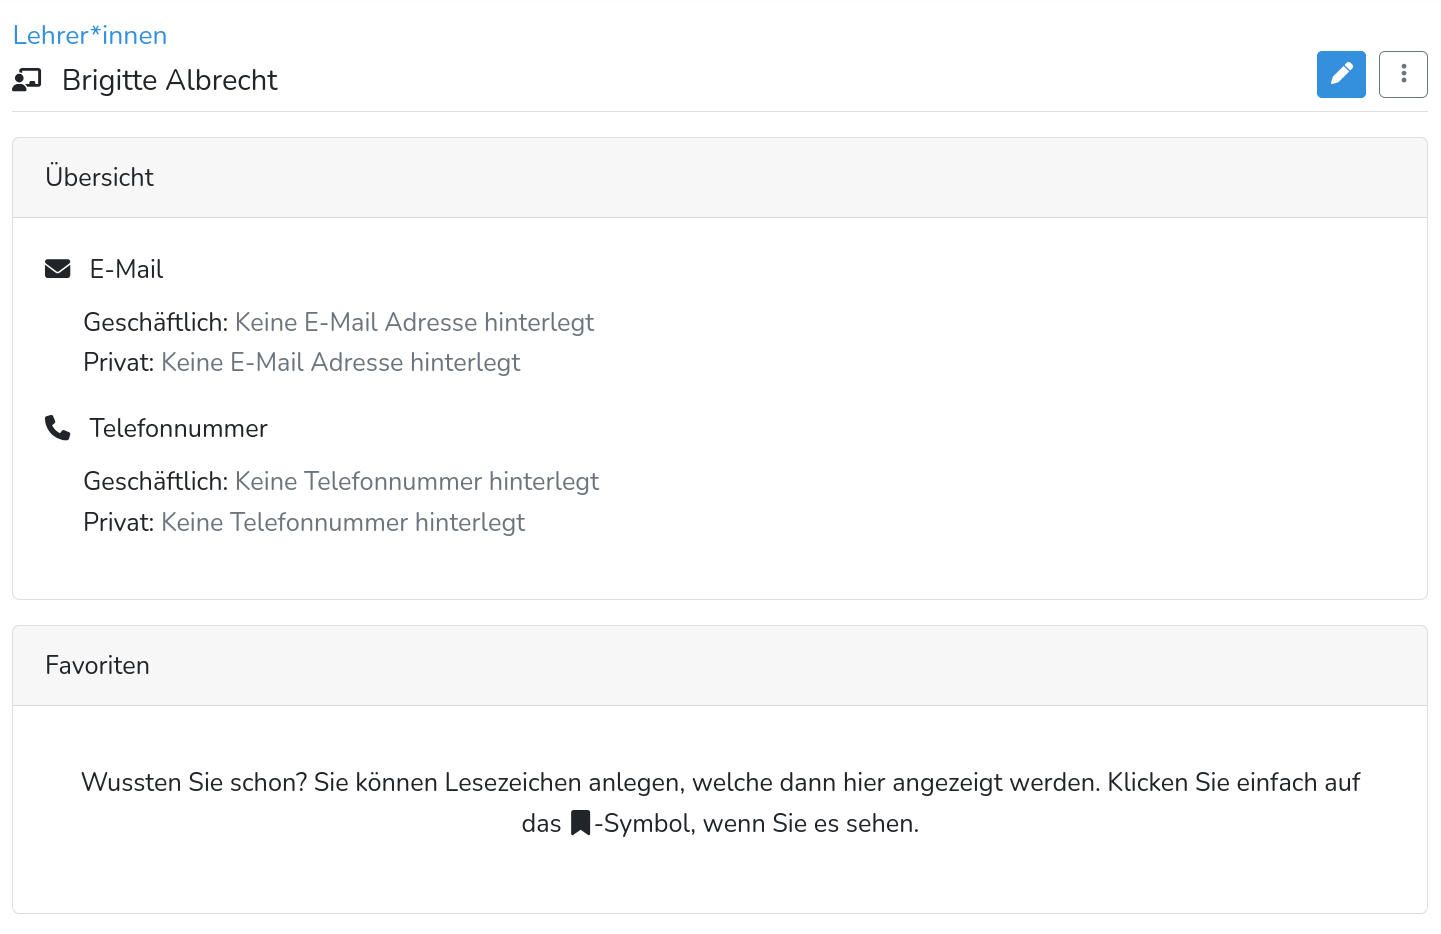Click the Brigitte Albrecht page title
The width and height of the screenshot is (1441, 934).
(170, 80)
